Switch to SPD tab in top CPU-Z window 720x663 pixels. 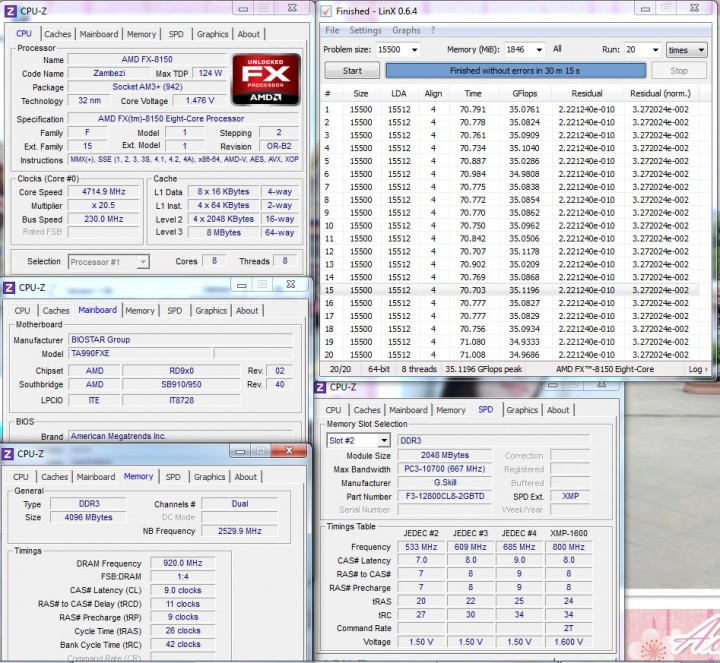176,34
